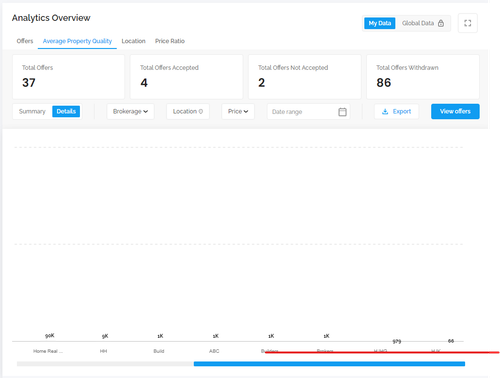The image size is (500, 378).
Task: Click the 'Analytics Overview' heading
Action: coord(51,18)
